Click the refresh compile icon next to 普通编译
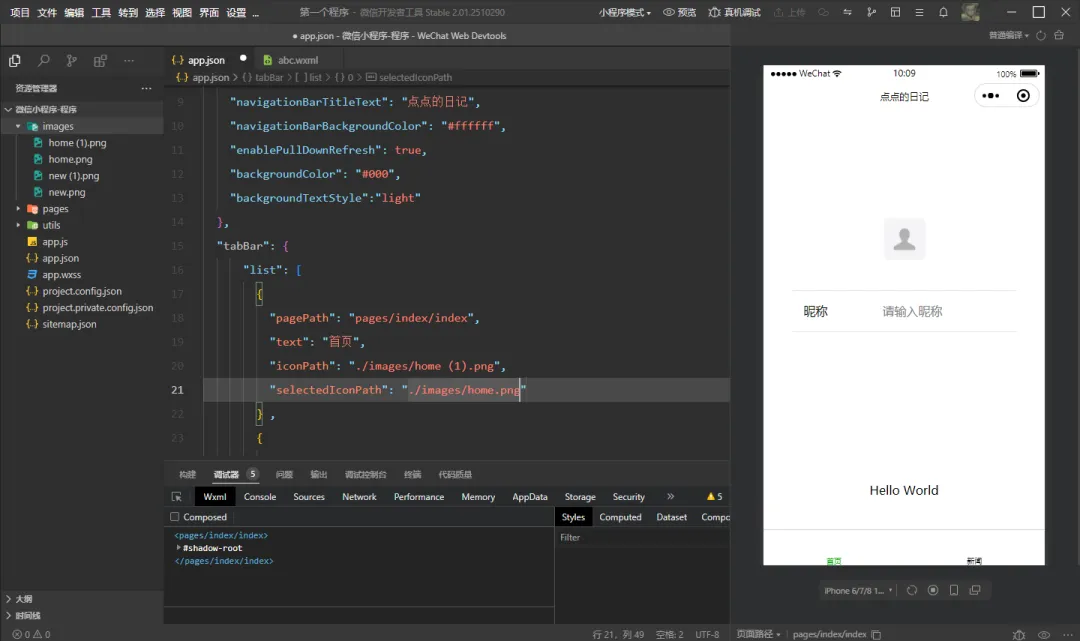Image resolution: width=1080 pixels, height=641 pixels. coord(1041,35)
